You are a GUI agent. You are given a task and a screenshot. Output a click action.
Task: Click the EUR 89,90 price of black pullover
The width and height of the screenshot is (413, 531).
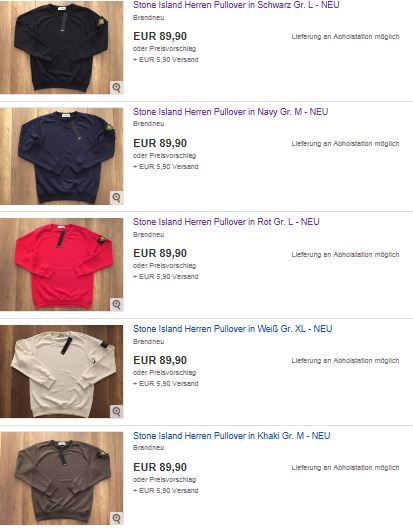160,36
